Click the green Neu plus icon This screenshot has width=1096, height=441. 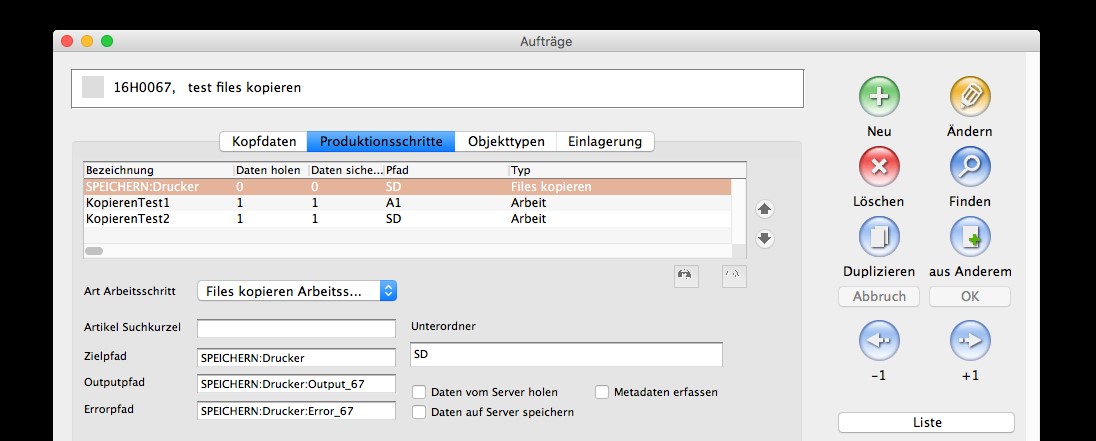[x=879, y=96]
